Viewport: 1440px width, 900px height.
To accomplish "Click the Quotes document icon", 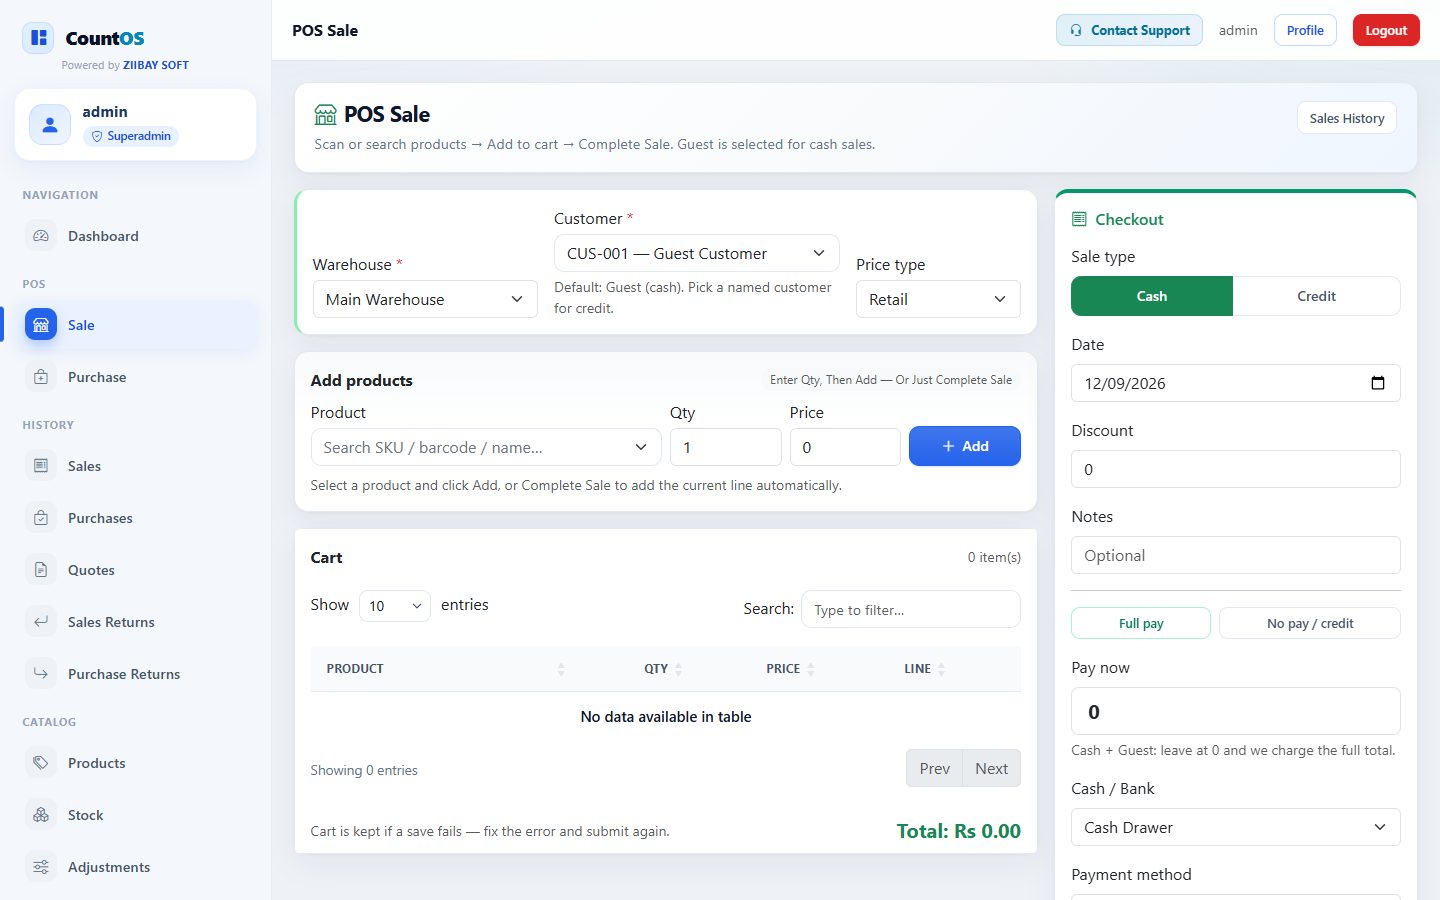I will pos(41,570).
